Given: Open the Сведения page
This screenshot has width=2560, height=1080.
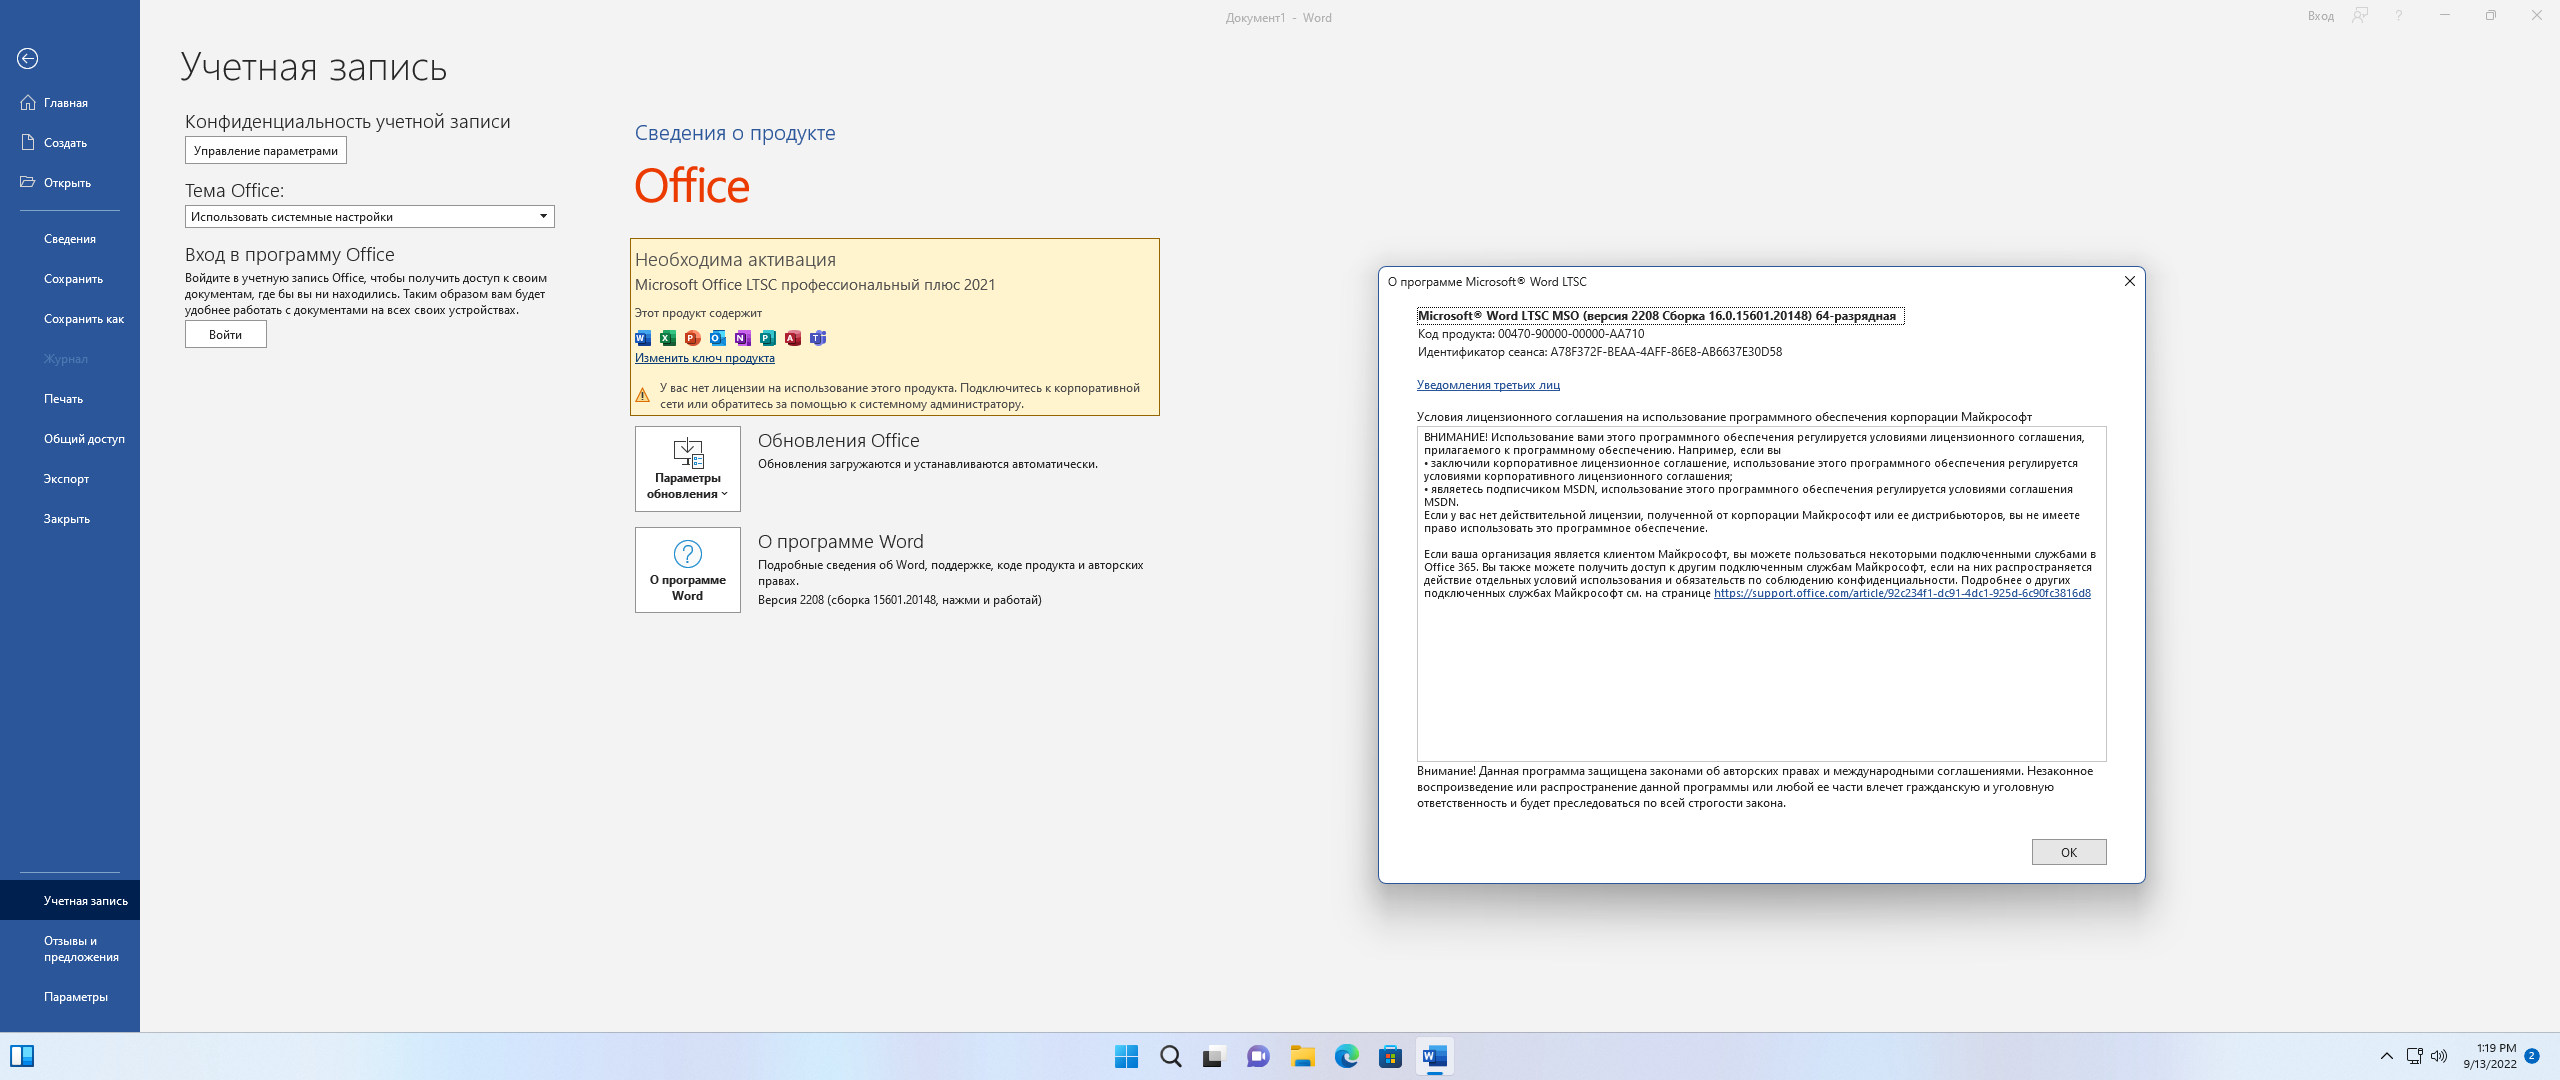Looking at the screenshot, I should [70, 239].
